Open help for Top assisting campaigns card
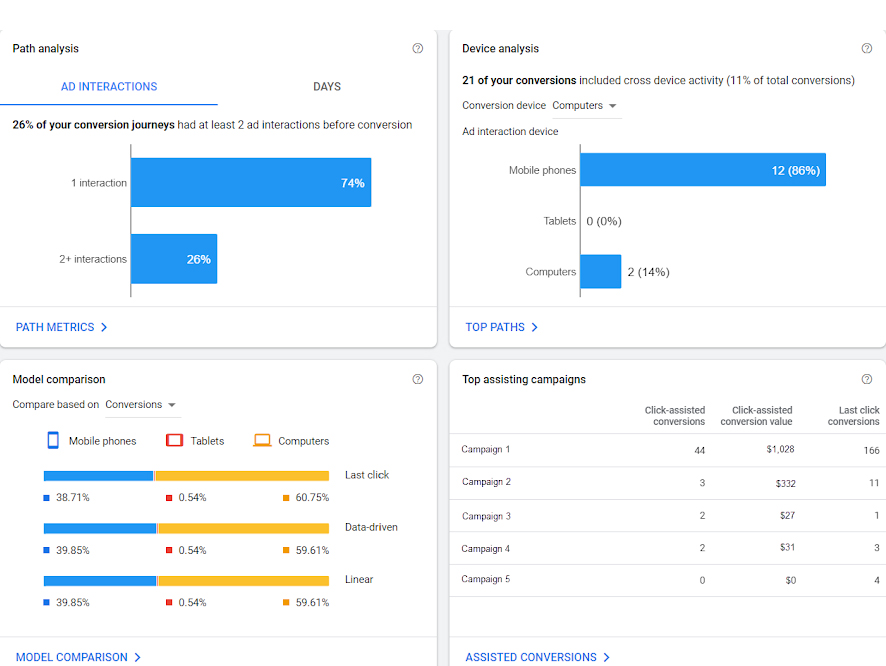This screenshot has width=886, height=666. point(866,379)
